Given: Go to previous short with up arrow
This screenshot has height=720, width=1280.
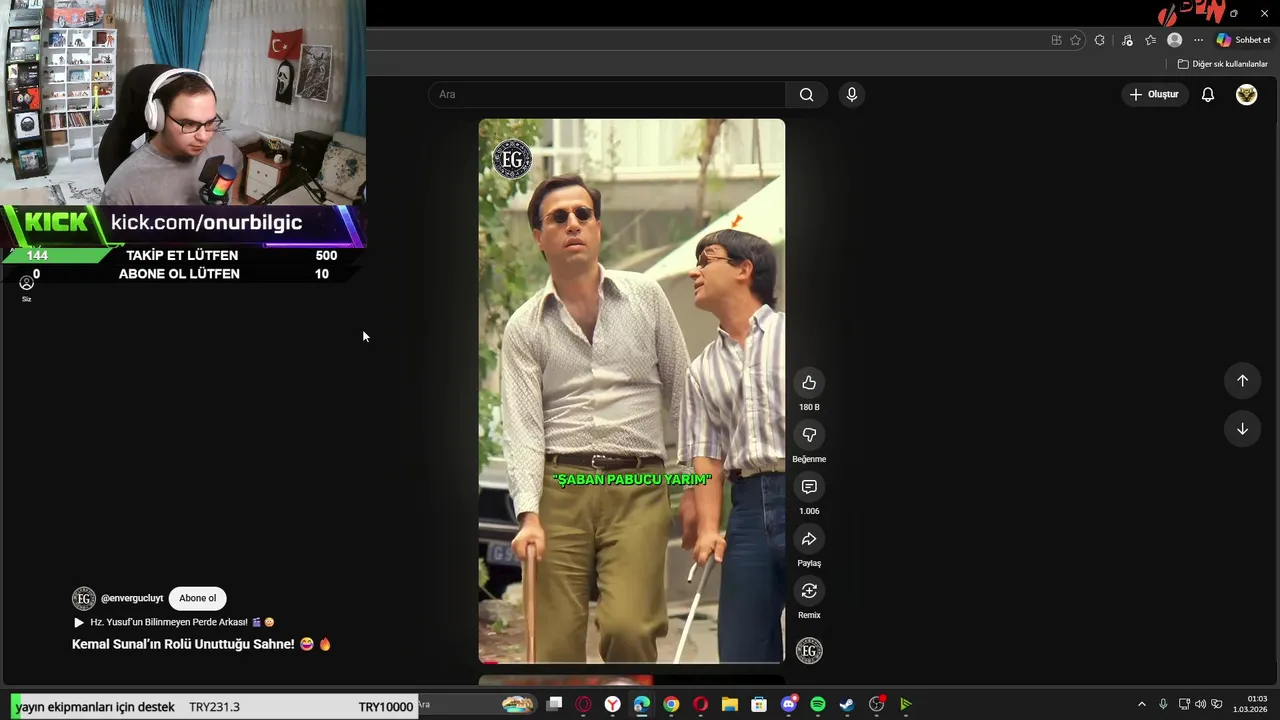Looking at the screenshot, I should (x=1242, y=381).
